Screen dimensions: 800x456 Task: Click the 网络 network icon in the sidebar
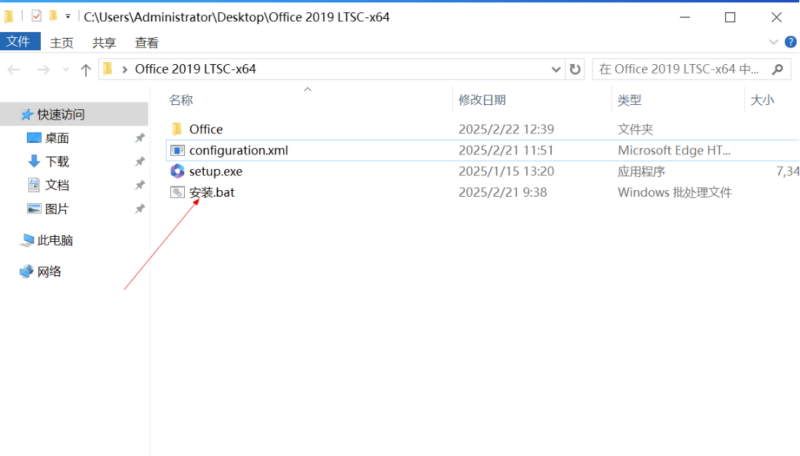coord(27,271)
